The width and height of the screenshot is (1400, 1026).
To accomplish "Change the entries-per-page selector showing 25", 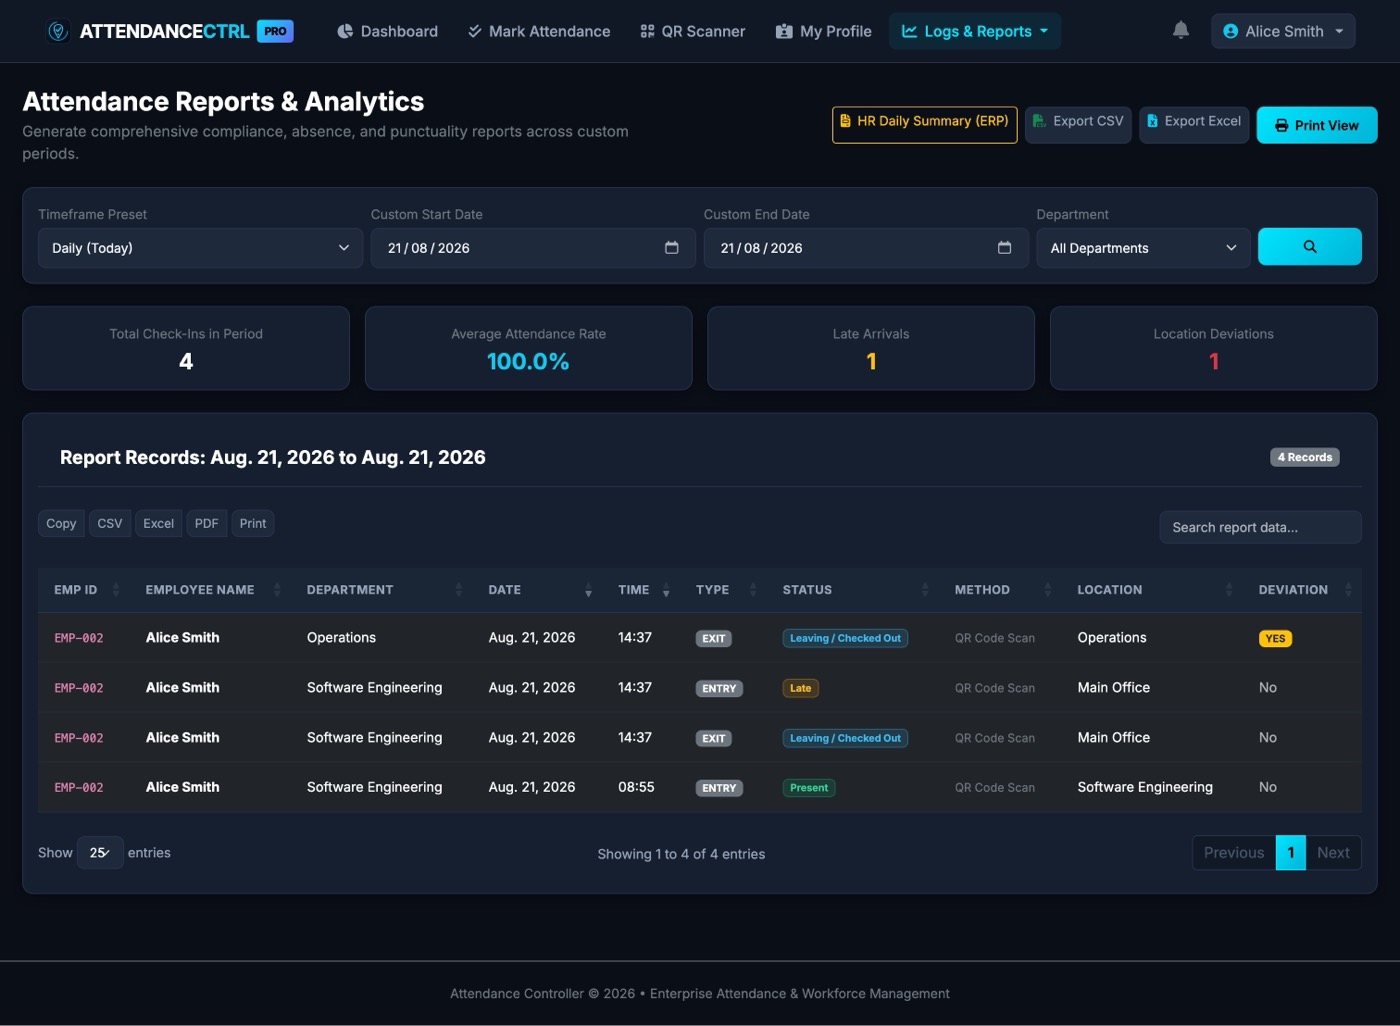I will tap(100, 853).
